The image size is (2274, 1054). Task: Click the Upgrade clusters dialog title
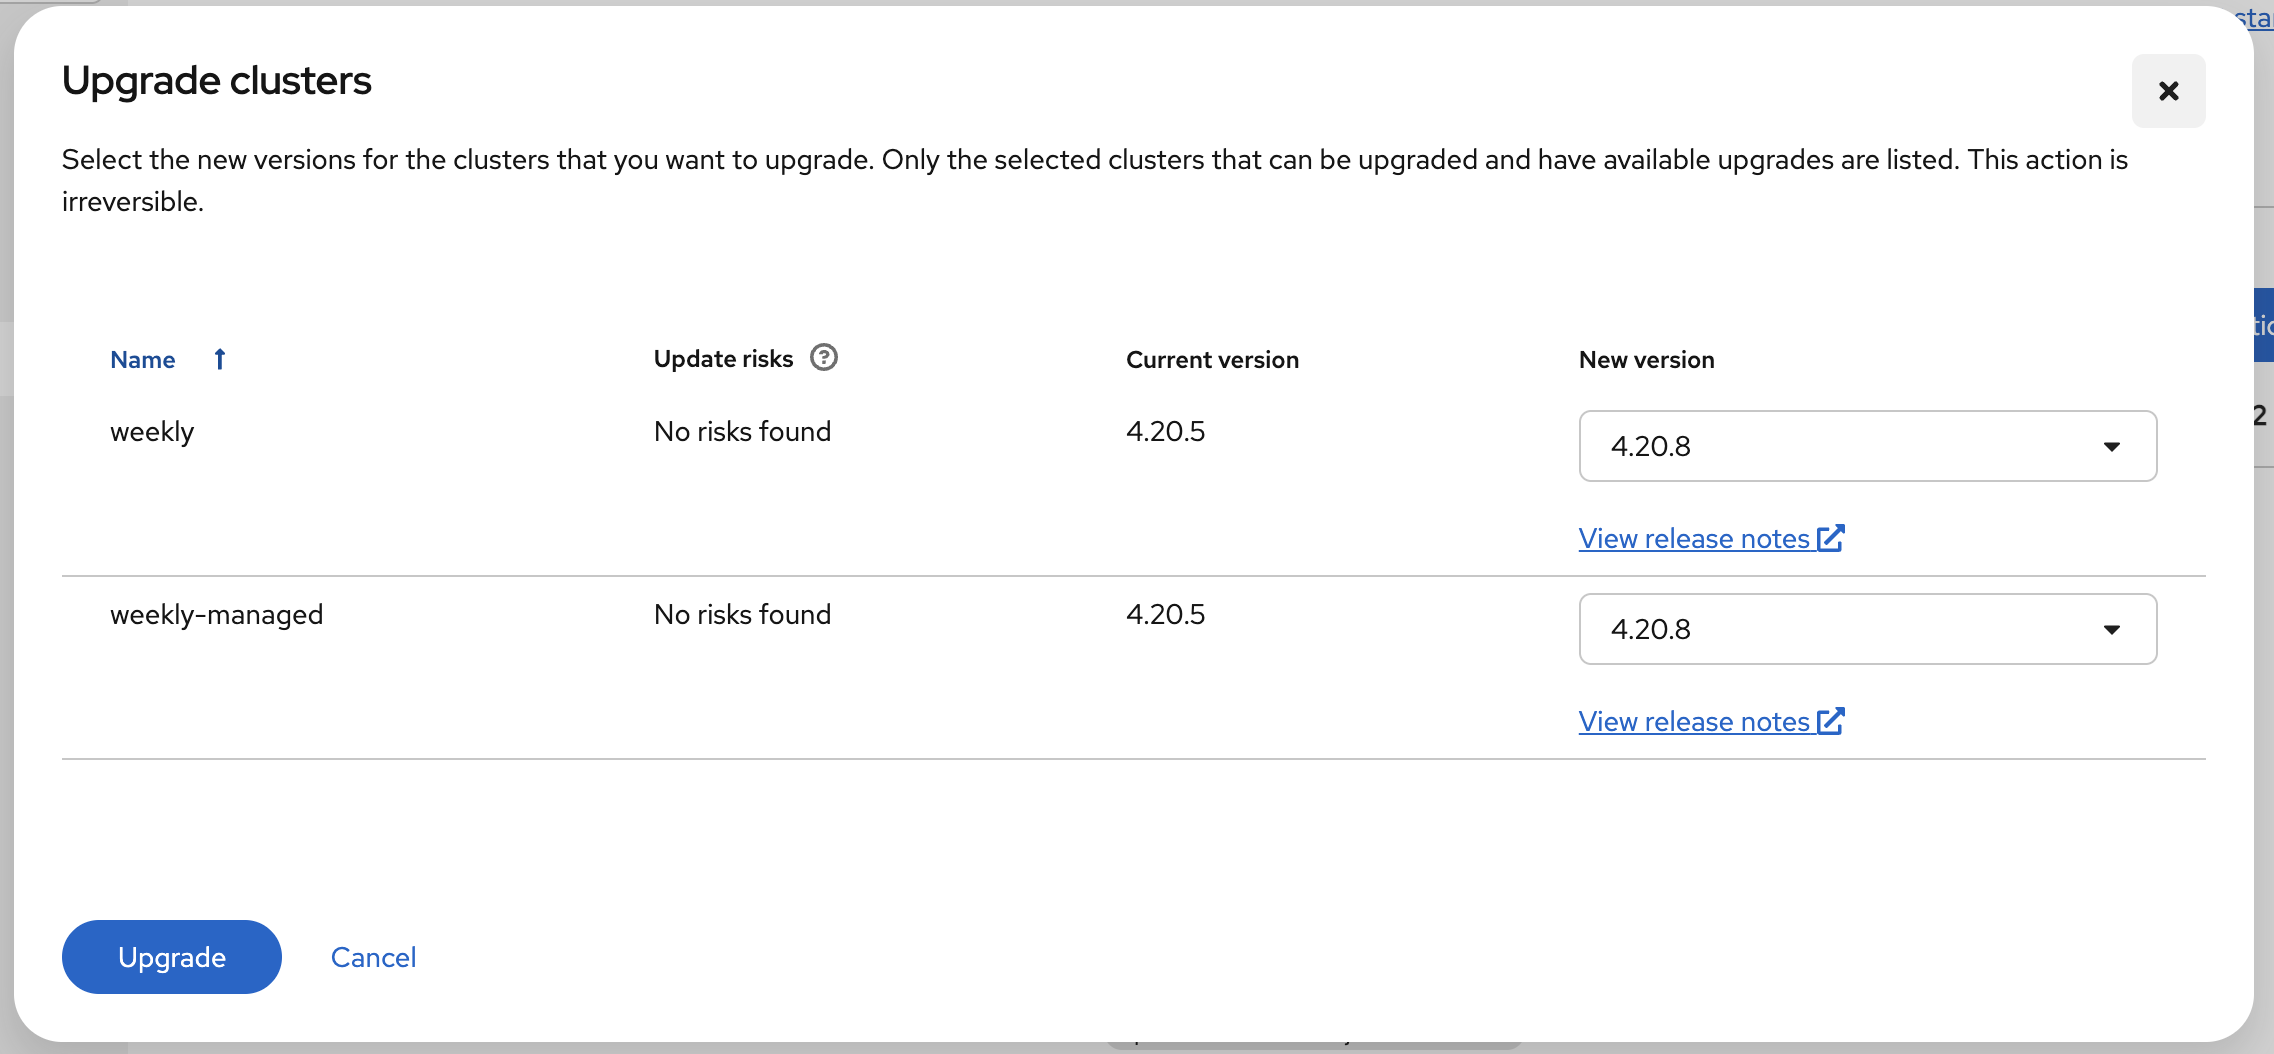(x=217, y=81)
